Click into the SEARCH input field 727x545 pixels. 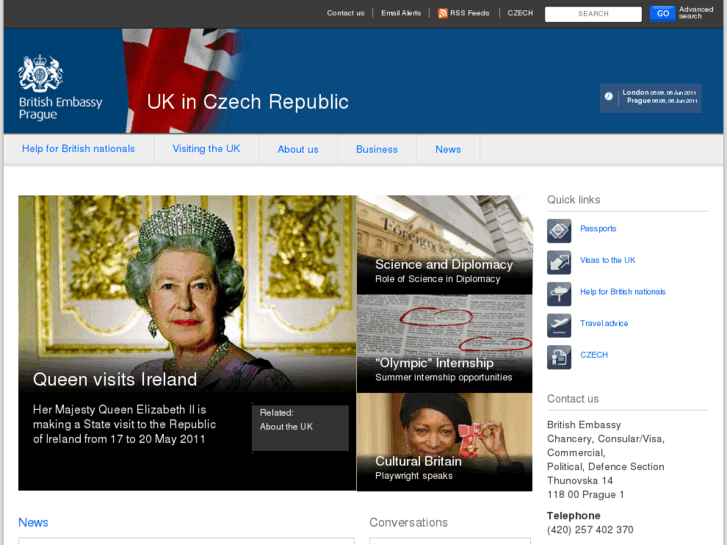click(593, 14)
